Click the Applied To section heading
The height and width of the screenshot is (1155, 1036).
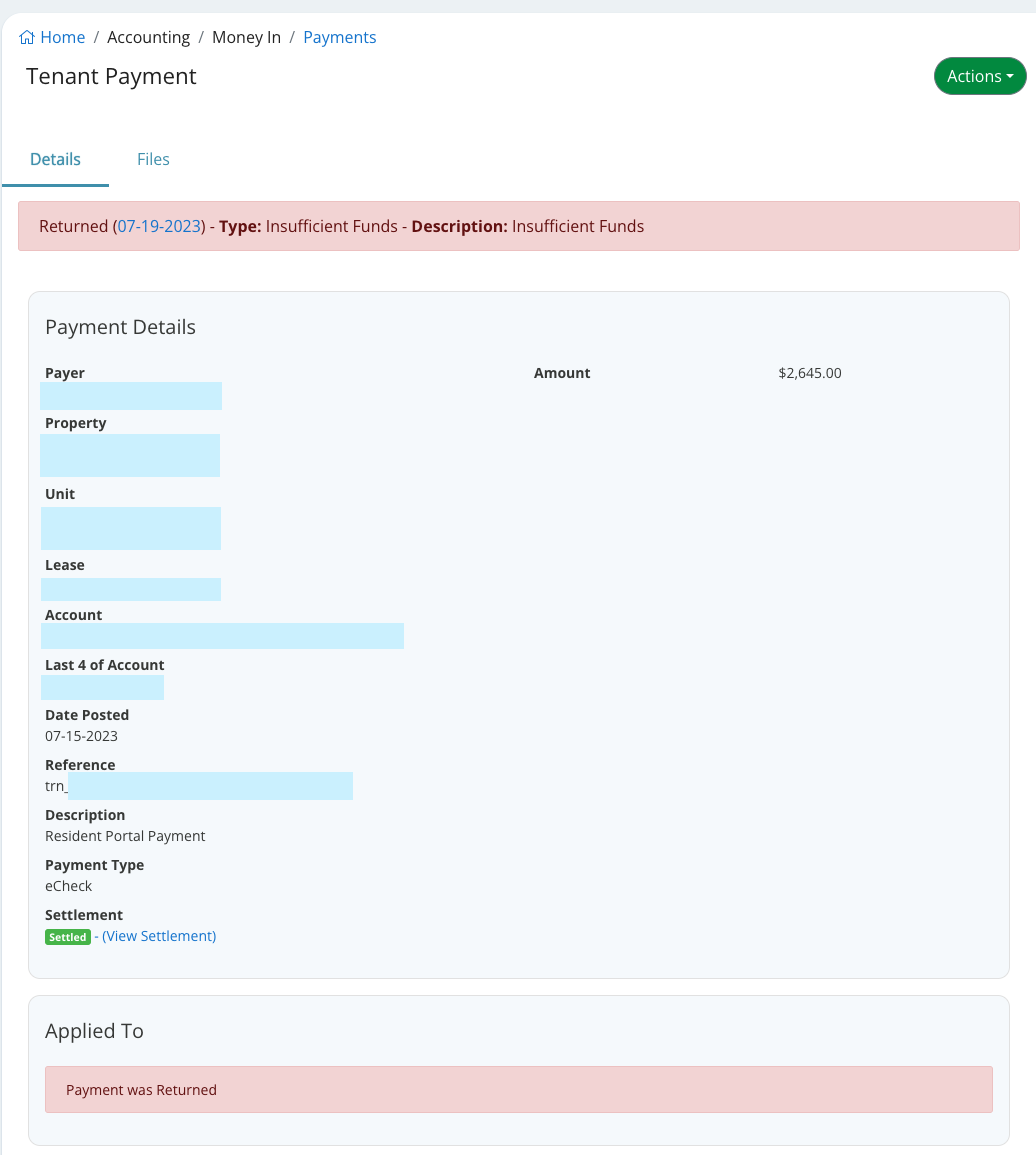coord(94,1032)
